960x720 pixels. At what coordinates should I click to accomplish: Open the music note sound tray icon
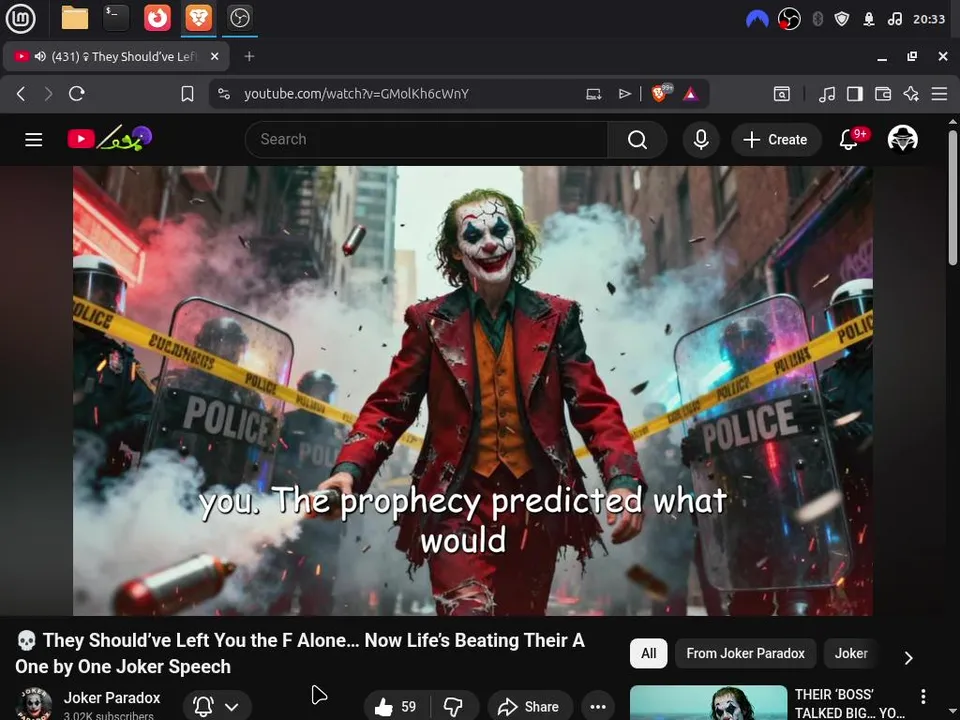(x=894, y=19)
